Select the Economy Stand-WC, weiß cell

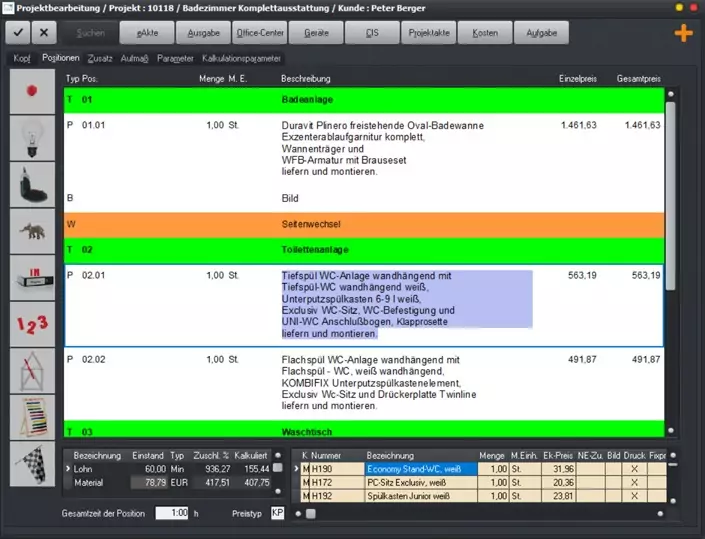(x=421, y=469)
